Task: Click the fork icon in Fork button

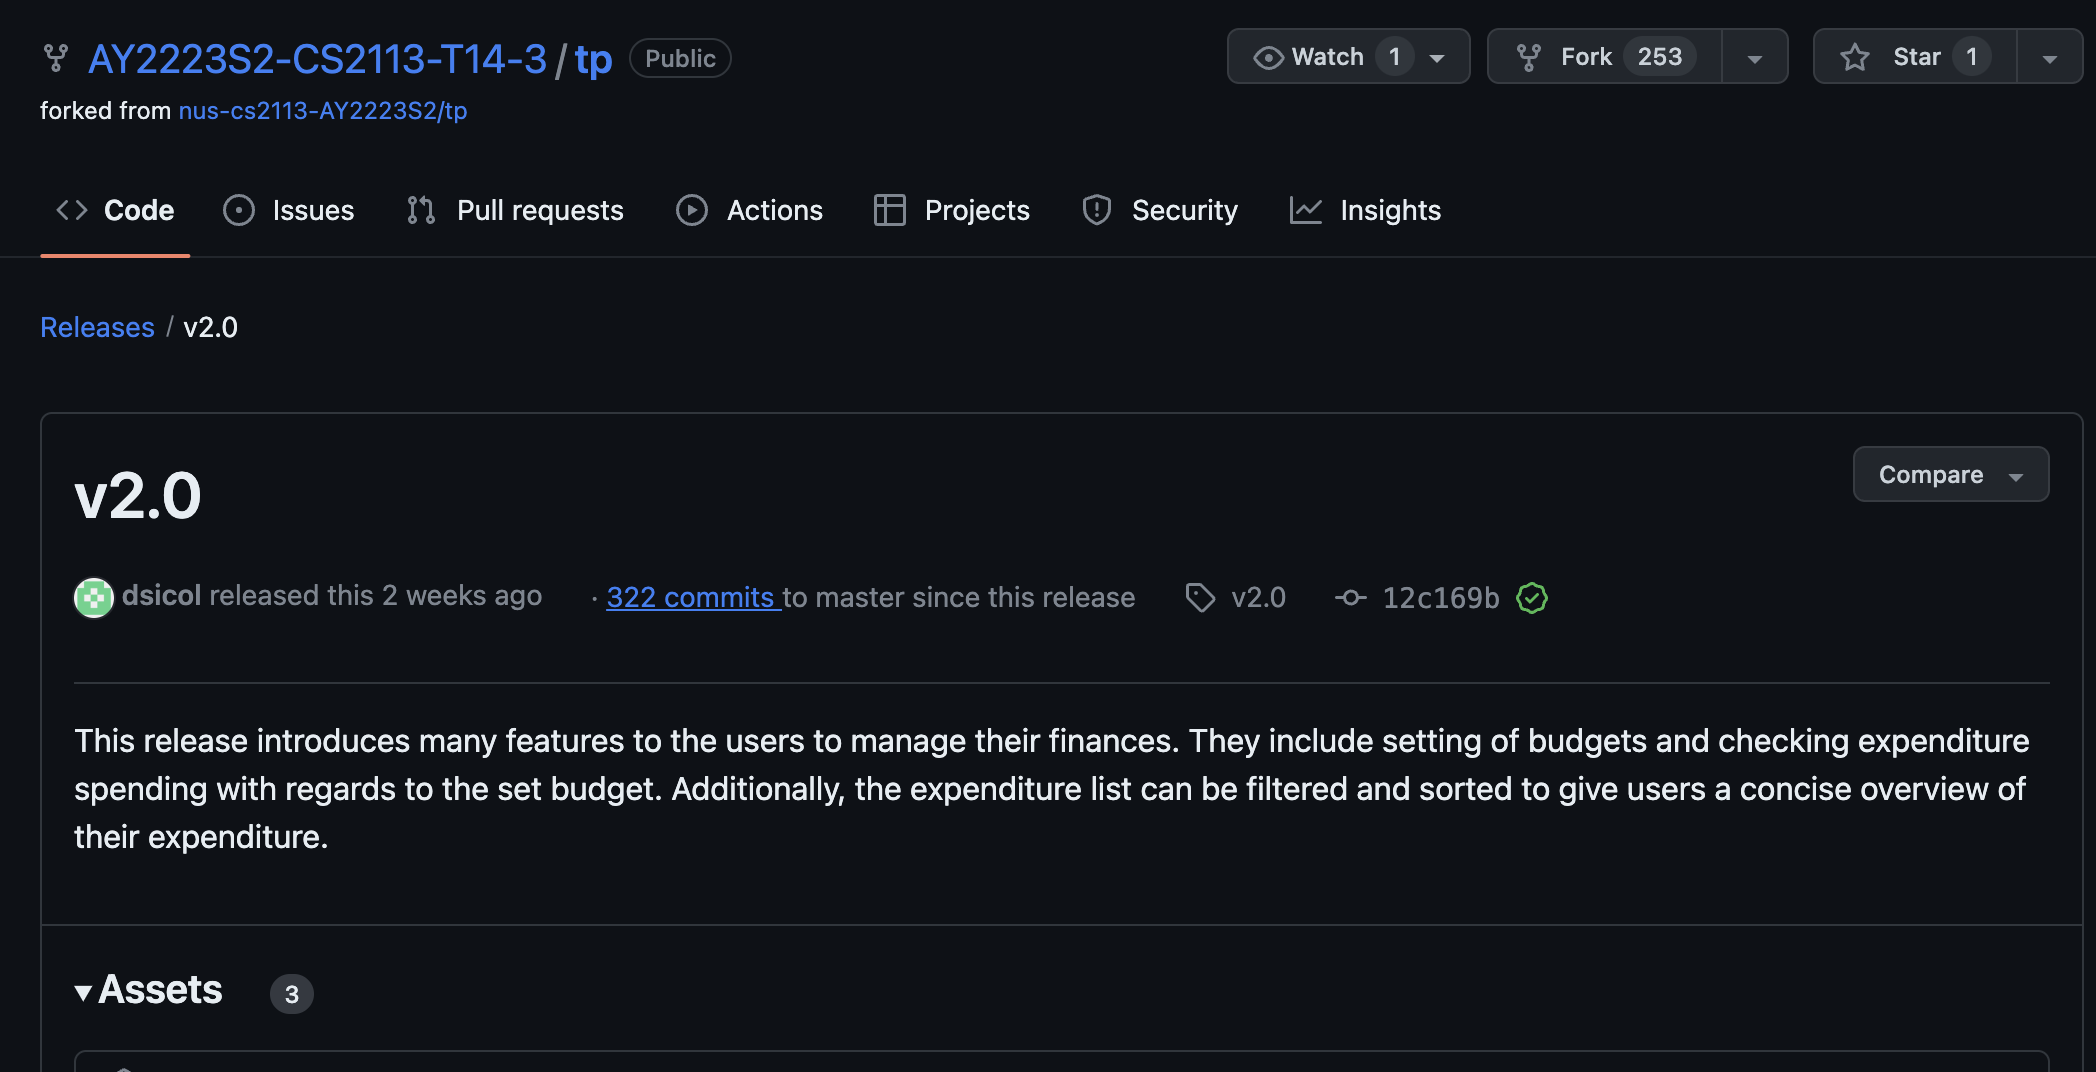Action: (x=1528, y=58)
